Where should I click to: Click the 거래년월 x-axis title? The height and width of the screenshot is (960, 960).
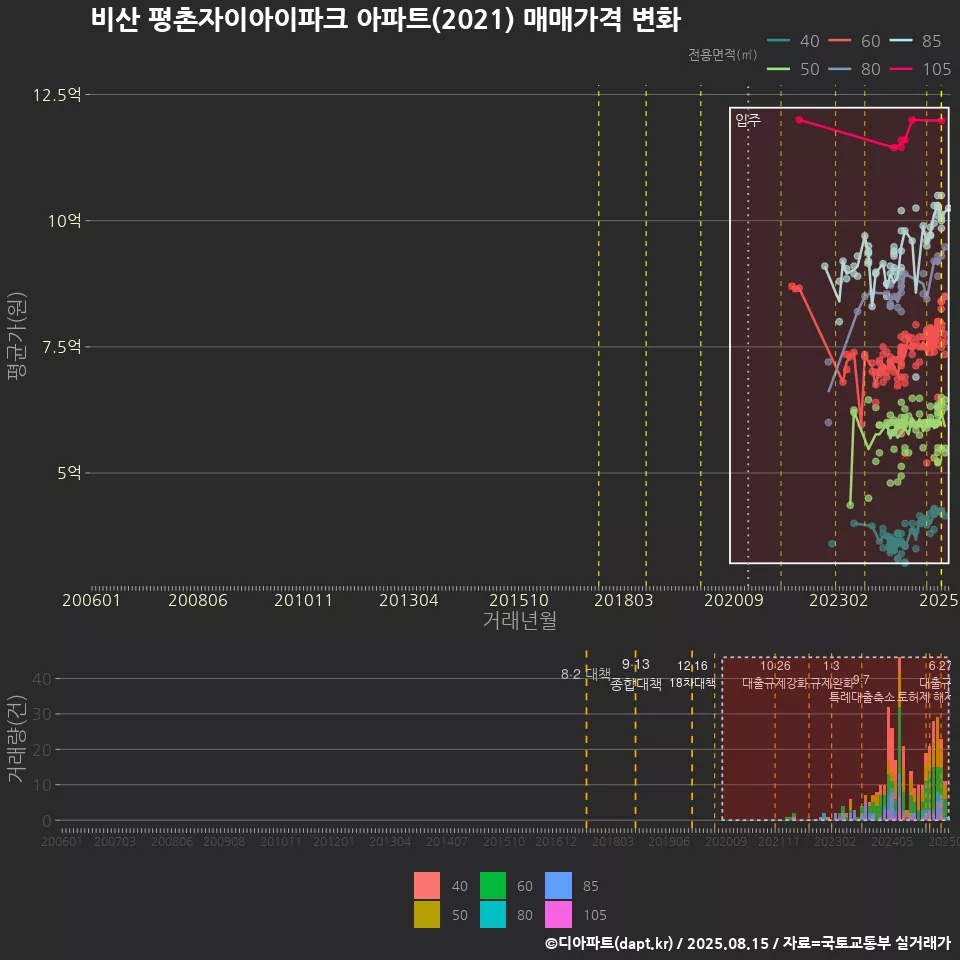(520, 620)
